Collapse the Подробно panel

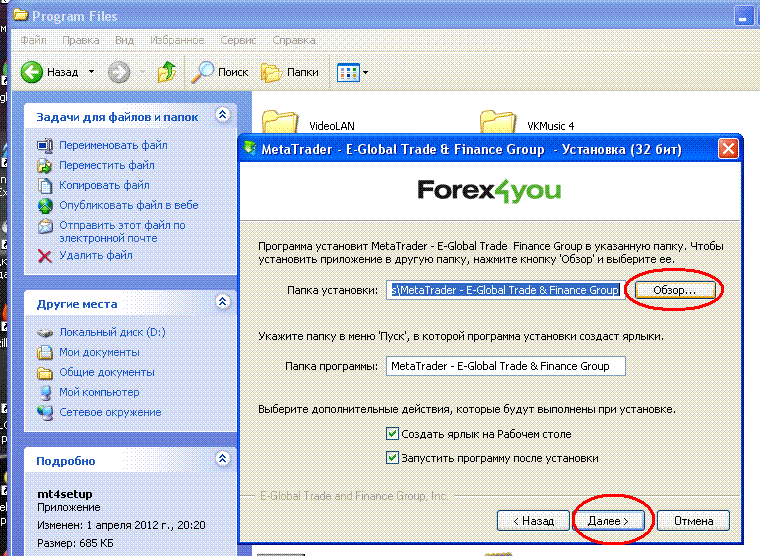click(222, 459)
